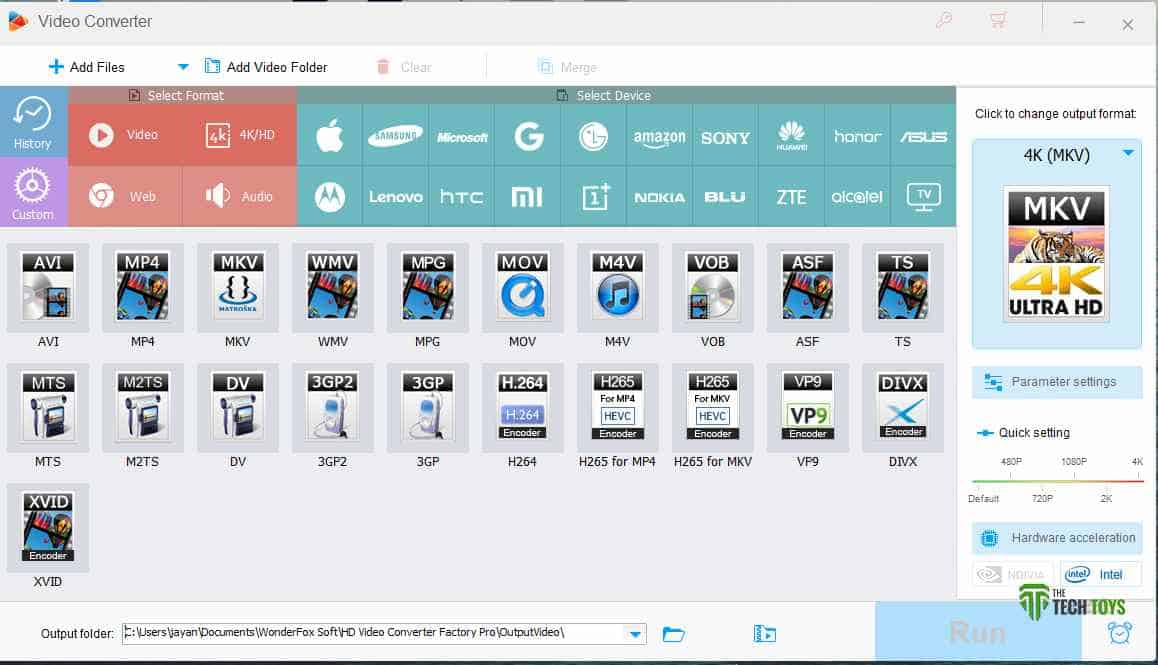This screenshot has height=665, width=1158.
Task: Open the 4K (MKV) format dropdown
Action: point(1128,155)
